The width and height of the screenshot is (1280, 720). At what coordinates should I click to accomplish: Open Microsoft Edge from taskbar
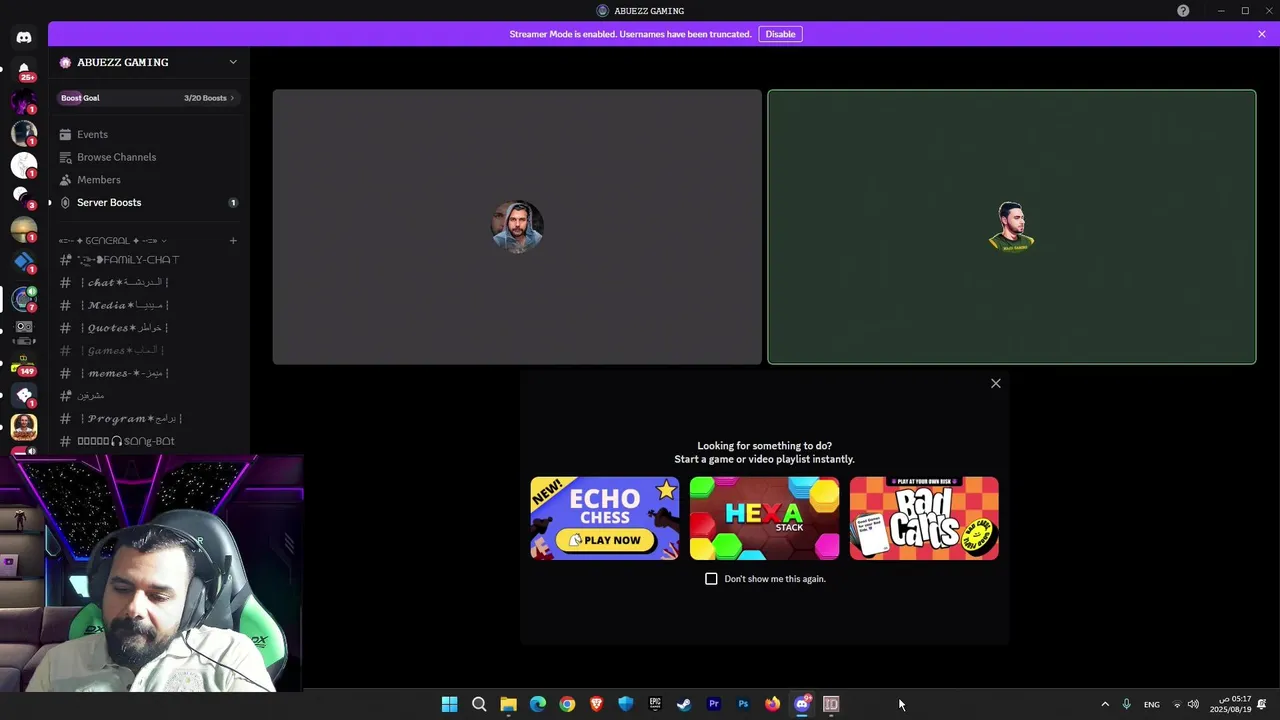click(x=538, y=704)
